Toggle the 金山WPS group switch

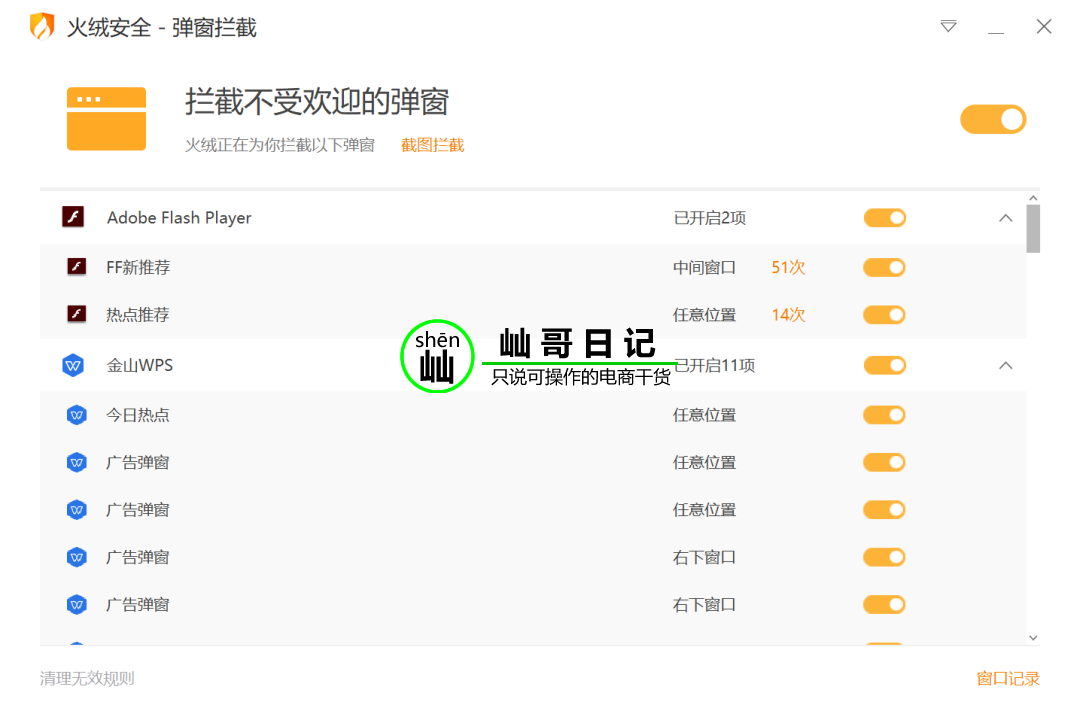[x=885, y=365]
